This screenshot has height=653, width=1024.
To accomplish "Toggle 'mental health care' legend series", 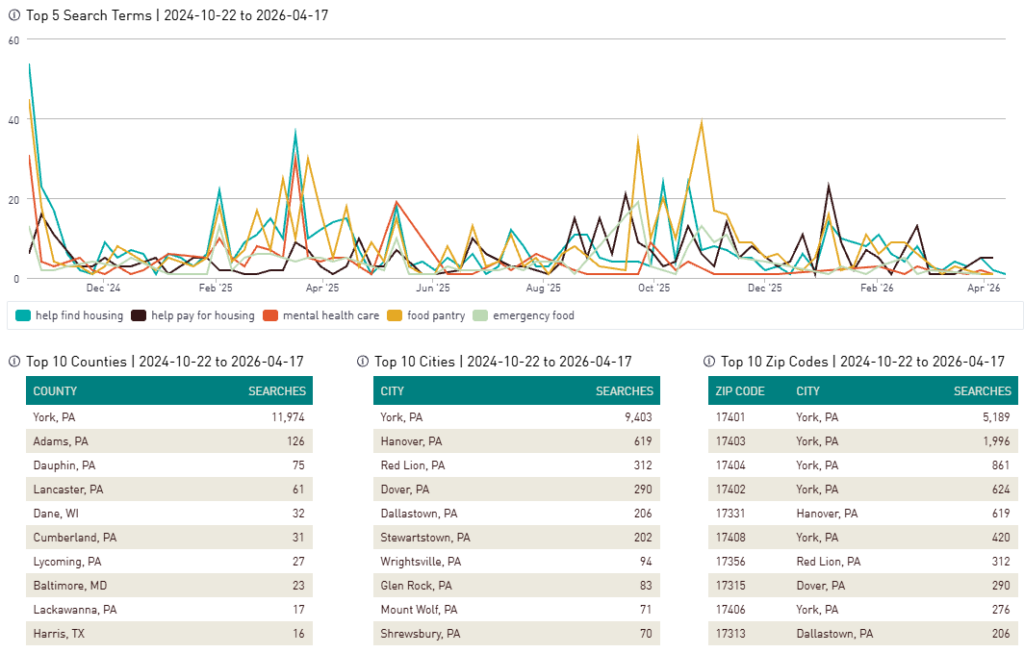I will (x=330, y=316).
